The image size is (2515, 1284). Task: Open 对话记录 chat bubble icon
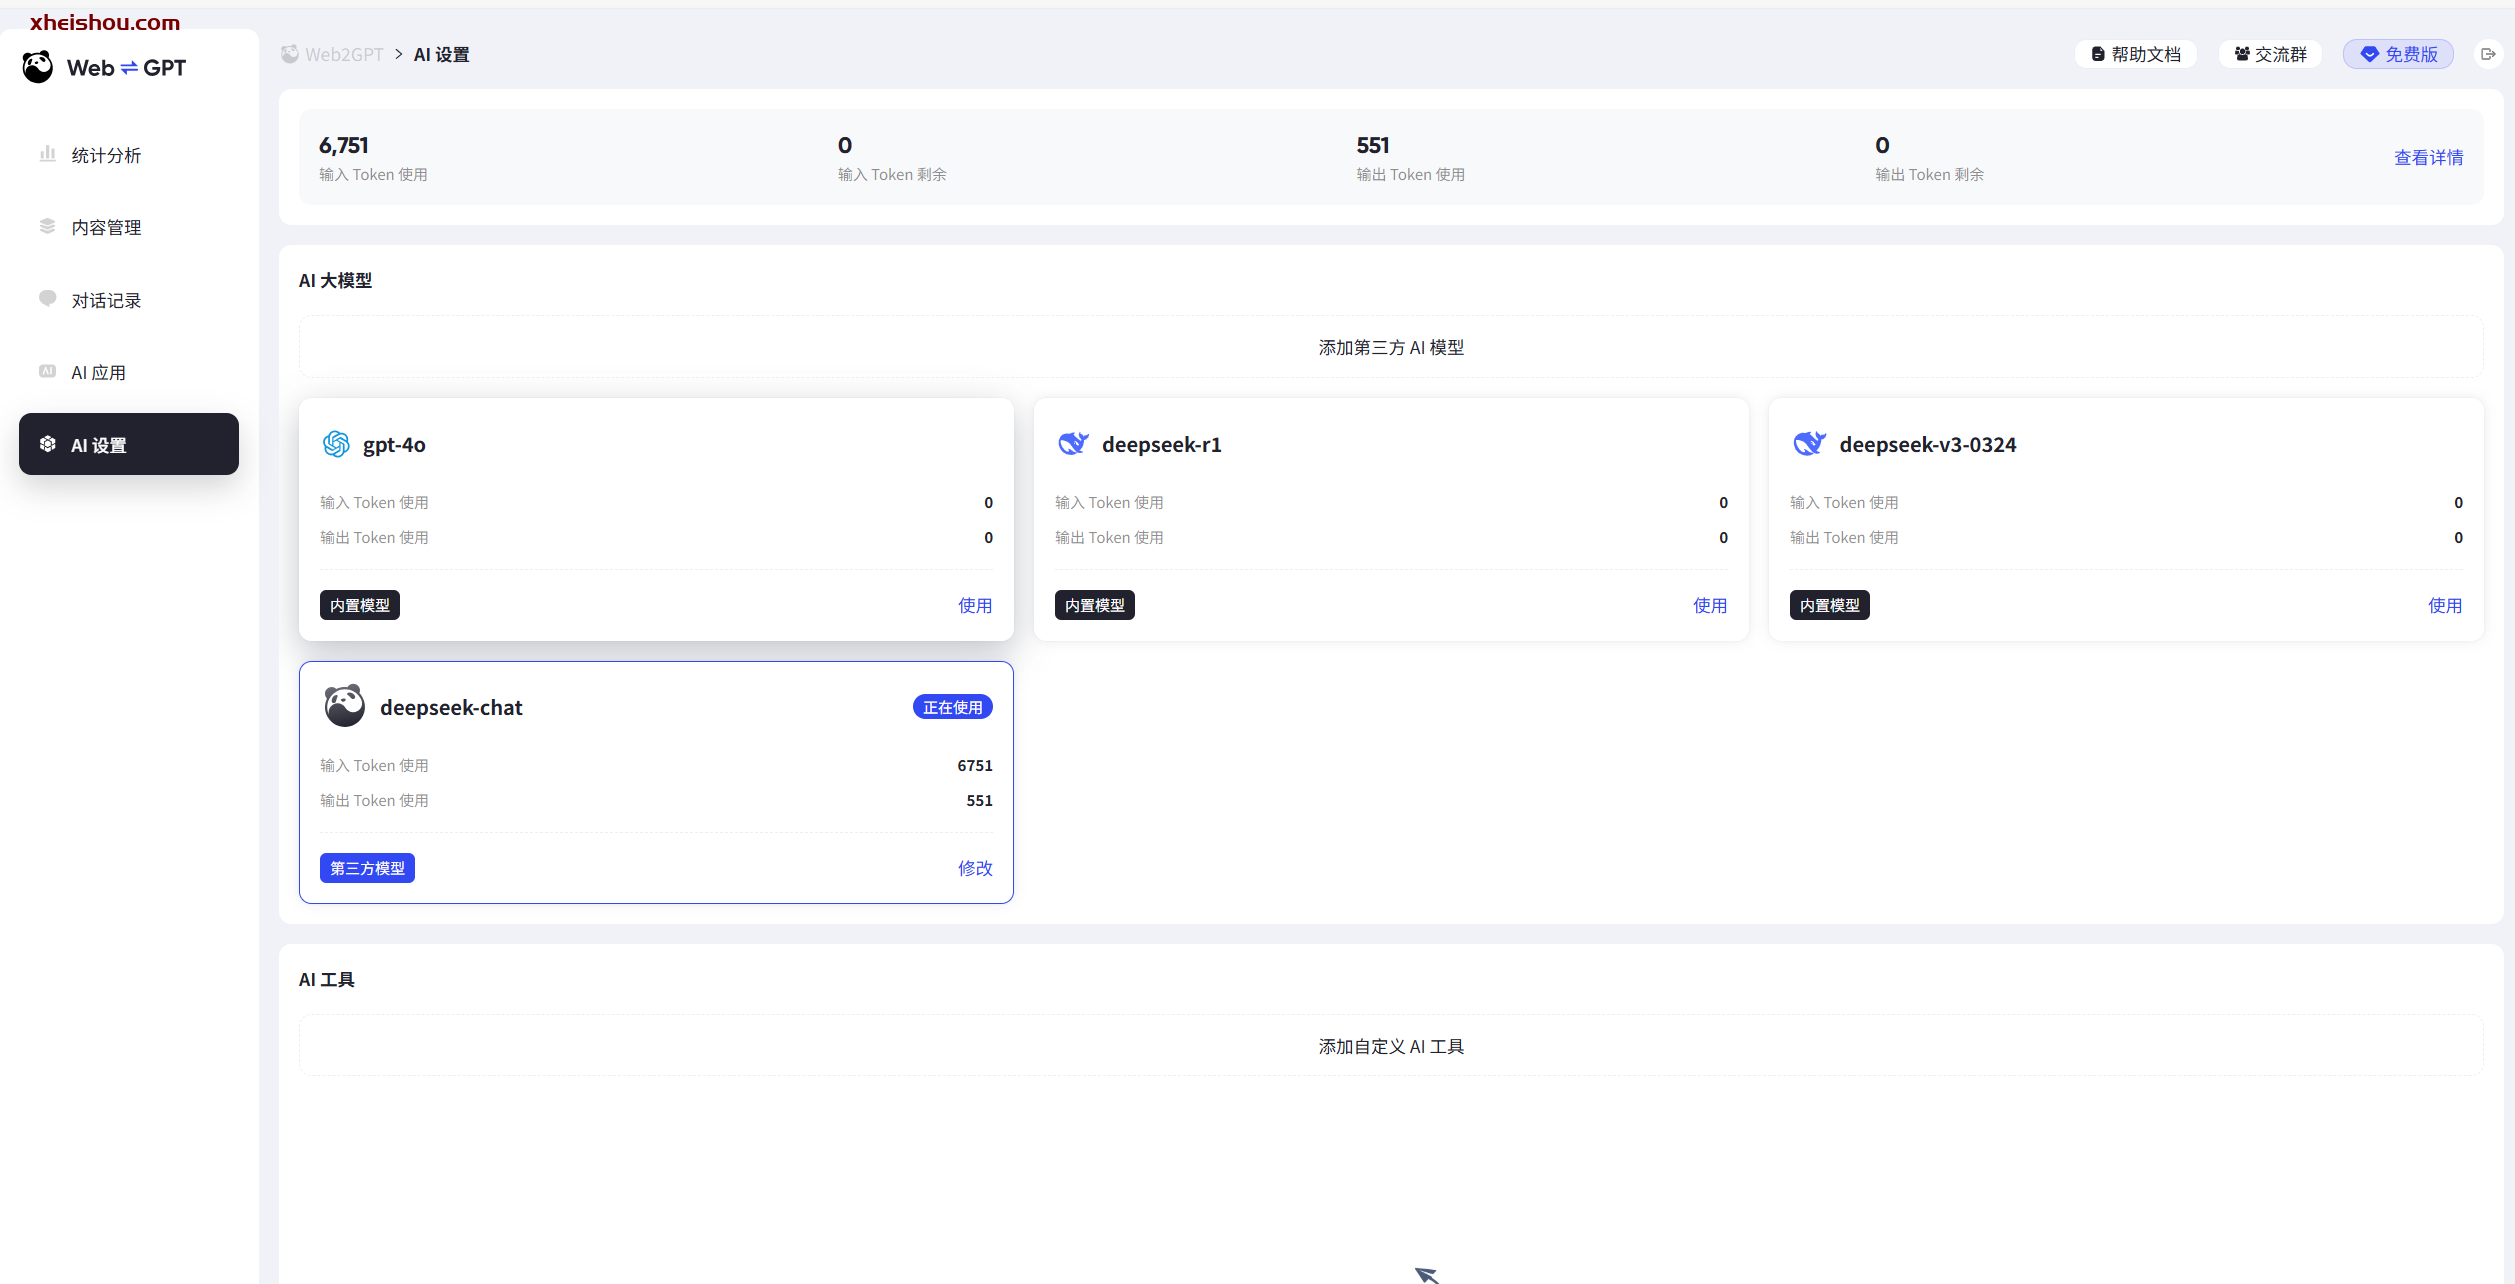coord(47,299)
